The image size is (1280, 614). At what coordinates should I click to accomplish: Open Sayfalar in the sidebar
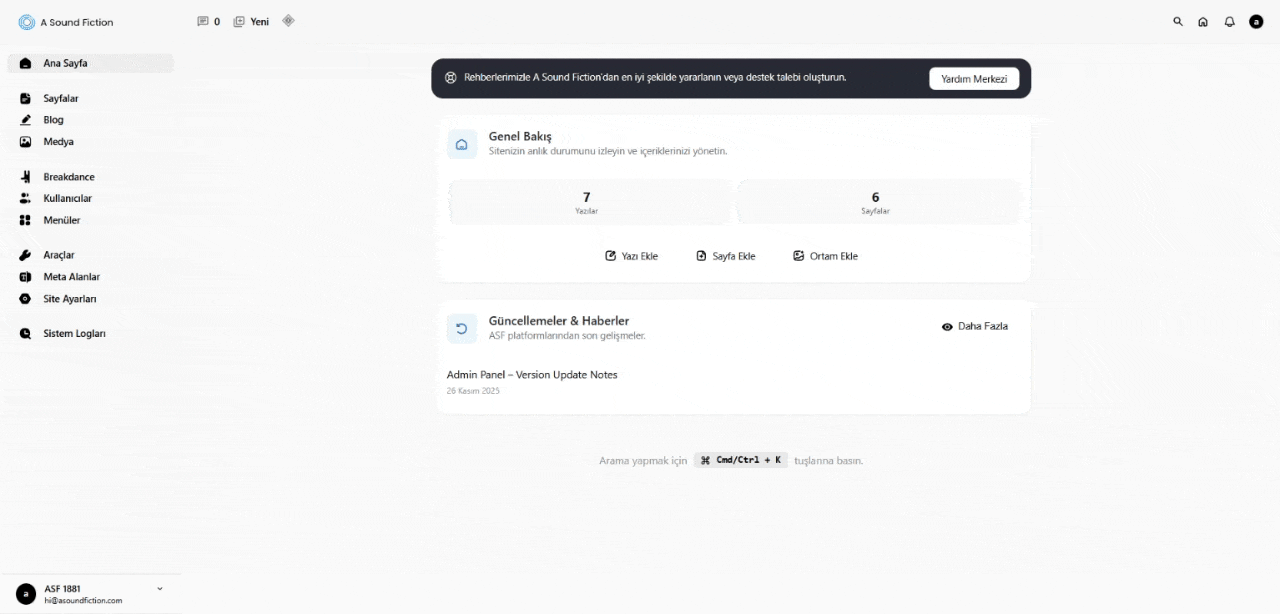61,99
